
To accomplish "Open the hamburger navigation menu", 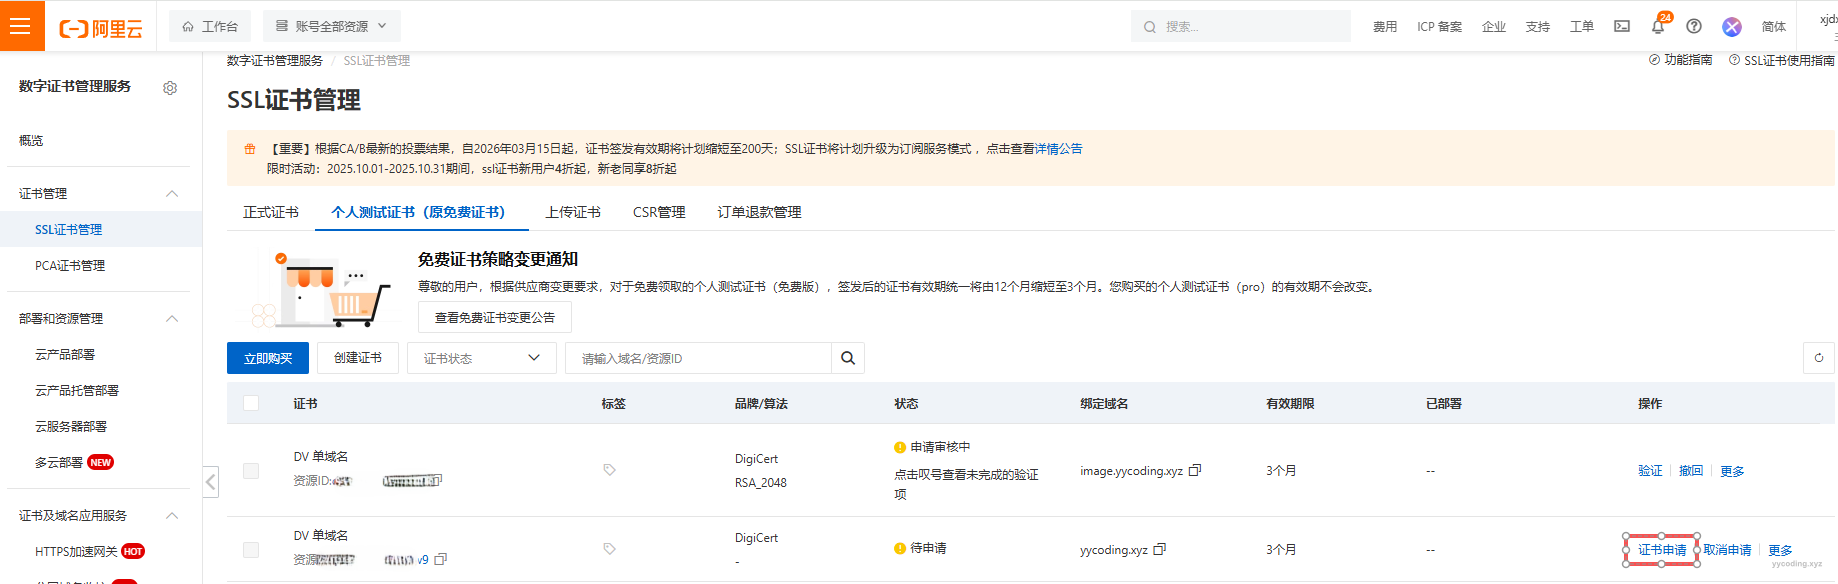I will click(x=21, y=26).
